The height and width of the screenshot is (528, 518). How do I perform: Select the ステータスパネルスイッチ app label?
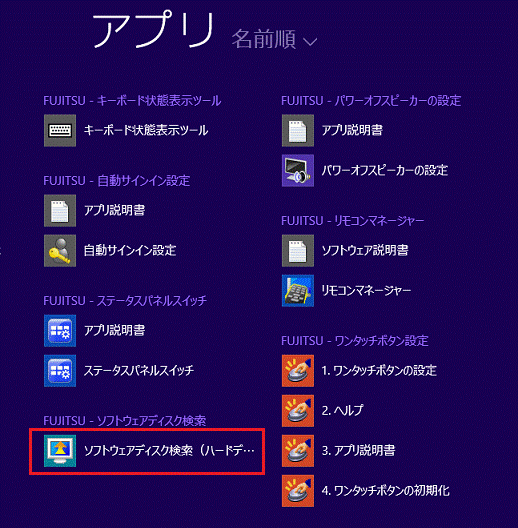click(139, 371)
